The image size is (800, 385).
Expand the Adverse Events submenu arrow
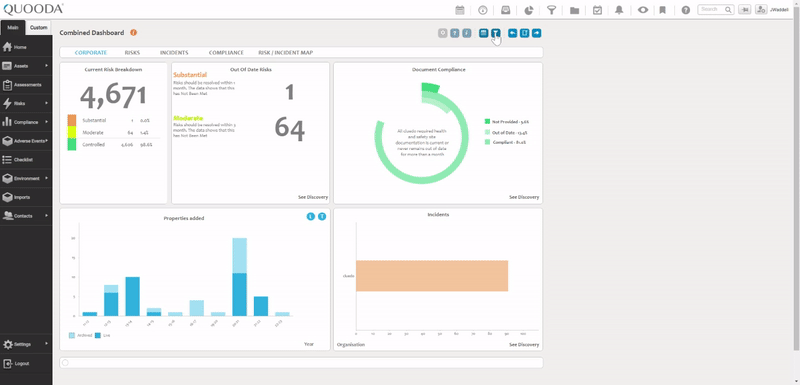pos(47,140)
